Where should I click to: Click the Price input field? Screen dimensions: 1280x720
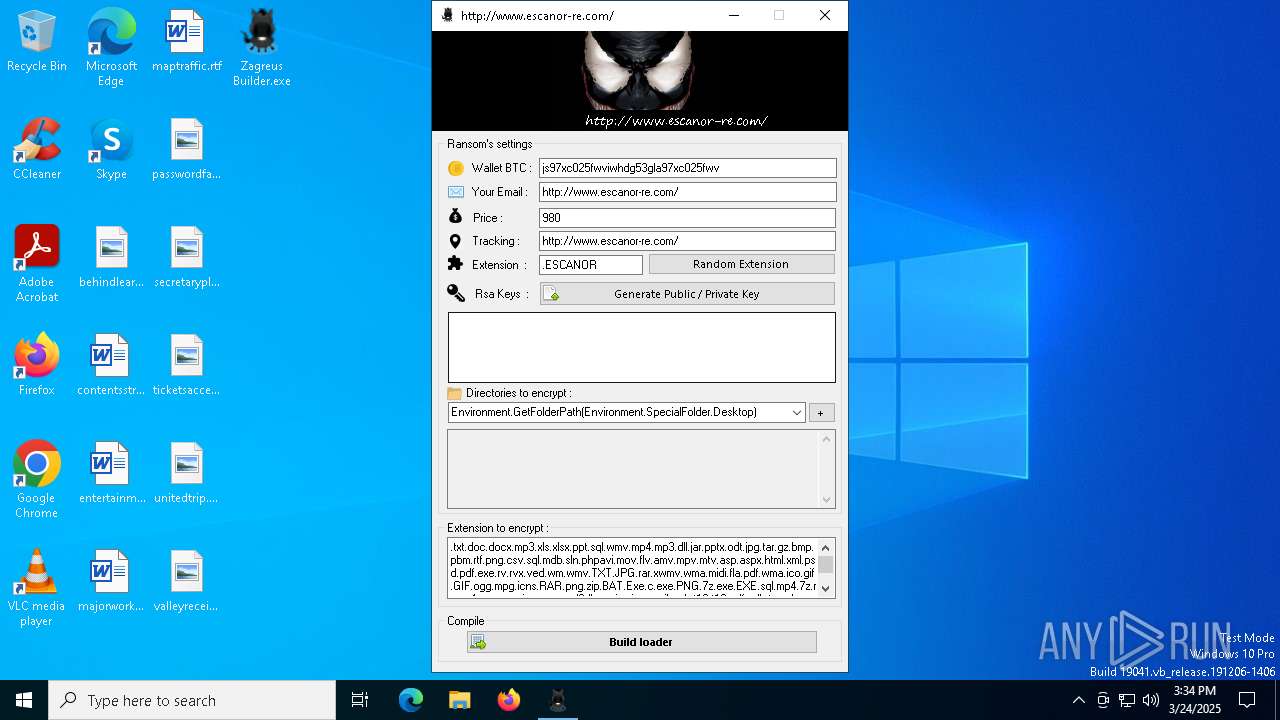point(687,217)
